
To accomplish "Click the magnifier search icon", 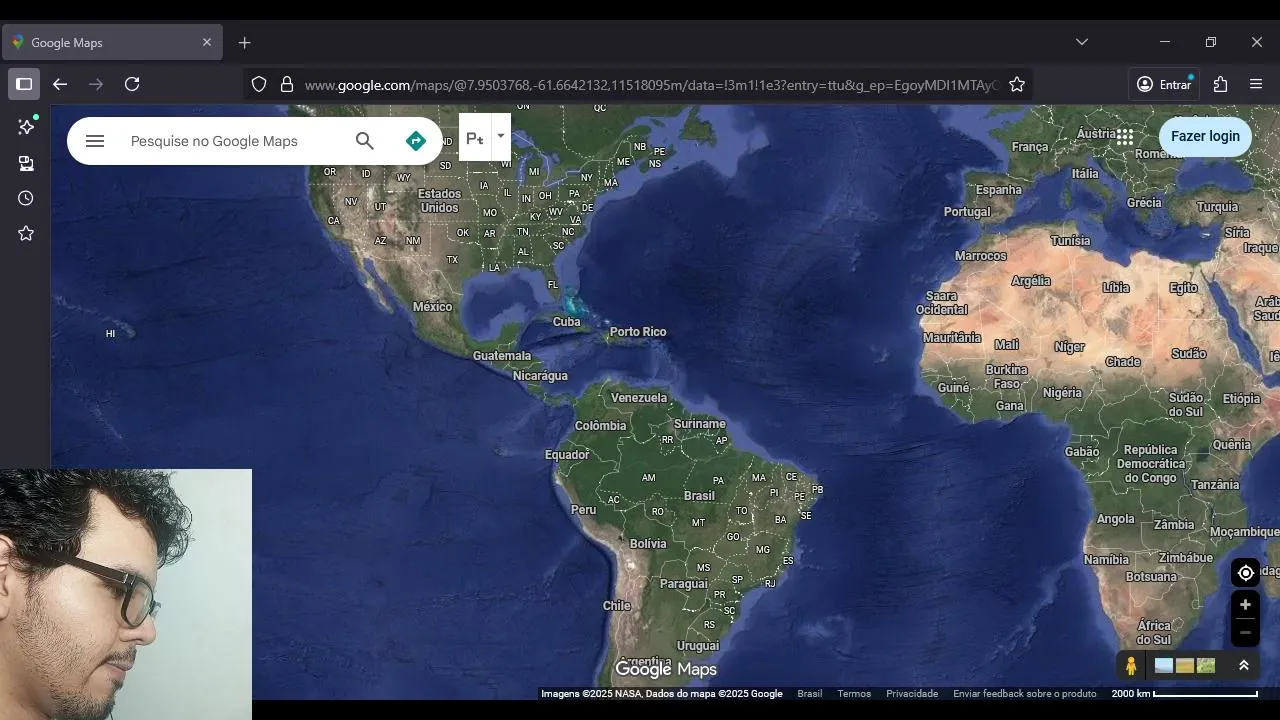I will [365, 141].
